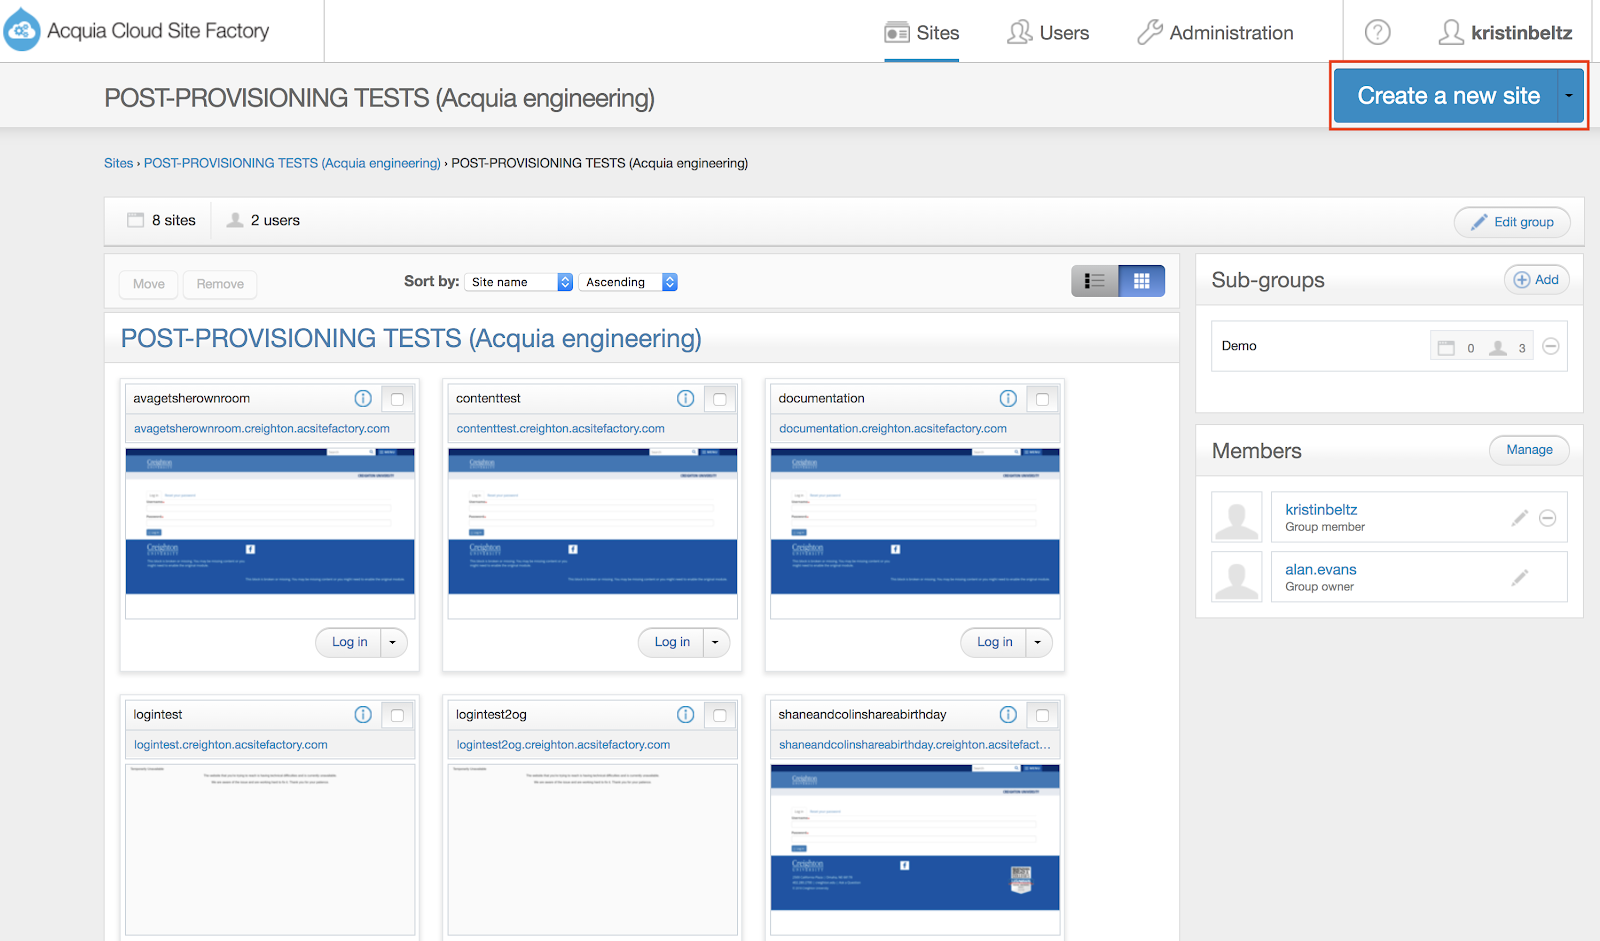
Task: Click avagetsherownroom site thumbnail
Action: click(x=270, y=533)
